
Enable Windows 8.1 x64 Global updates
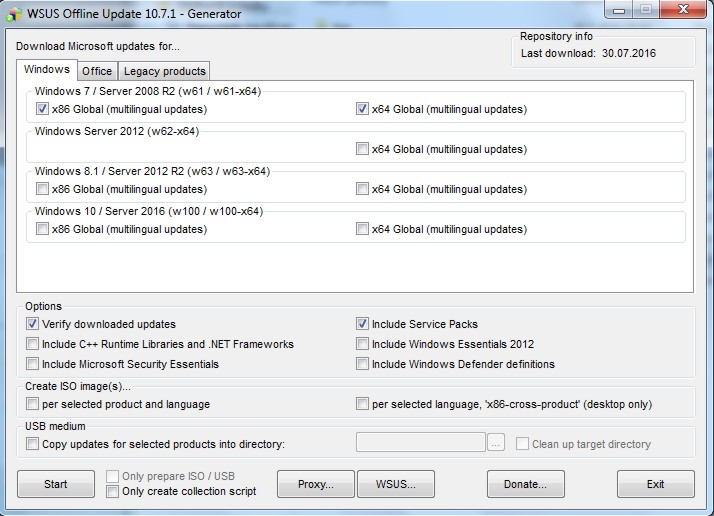pos(362,189)
